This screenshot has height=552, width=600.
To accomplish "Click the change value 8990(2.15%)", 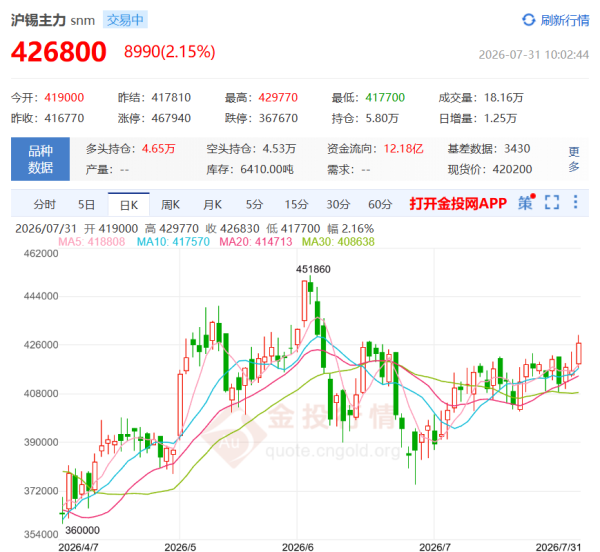I will (170, 52).
